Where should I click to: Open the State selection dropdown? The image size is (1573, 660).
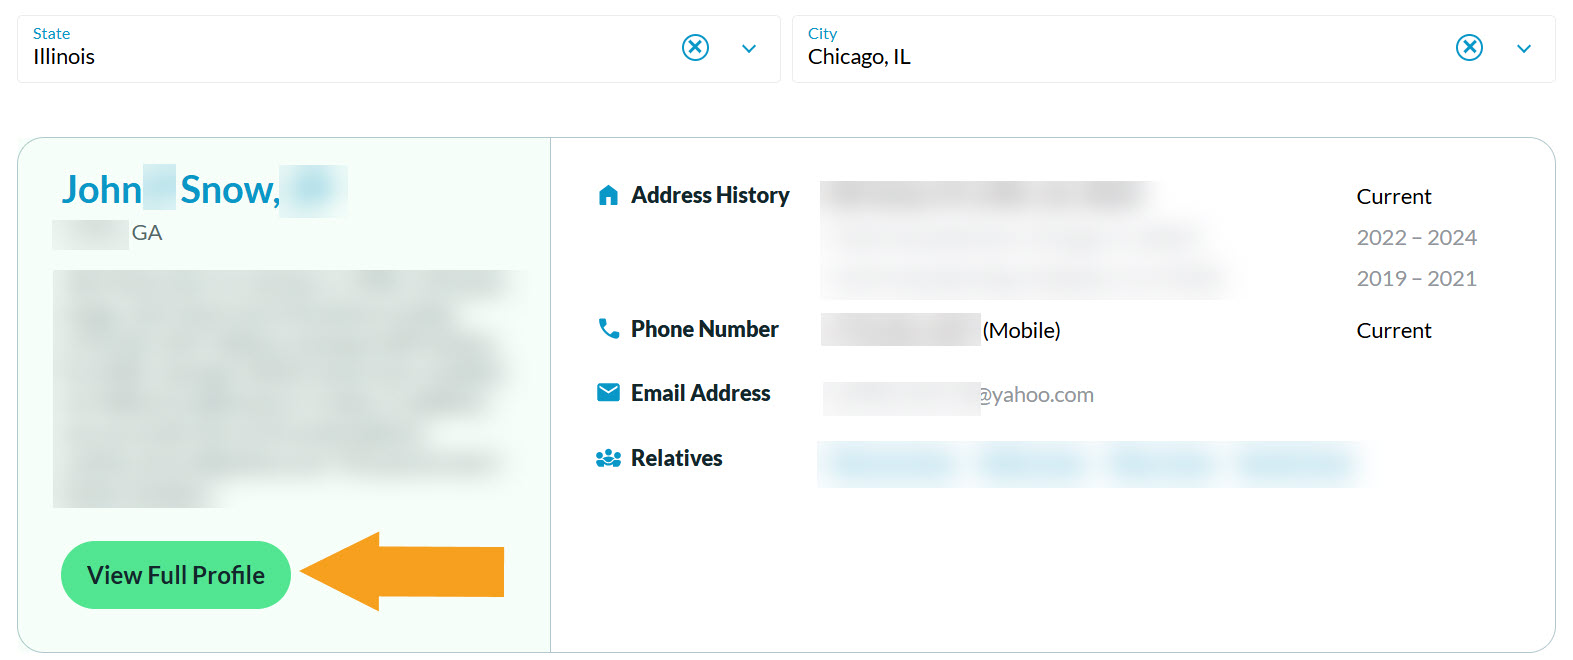[749, 48]
